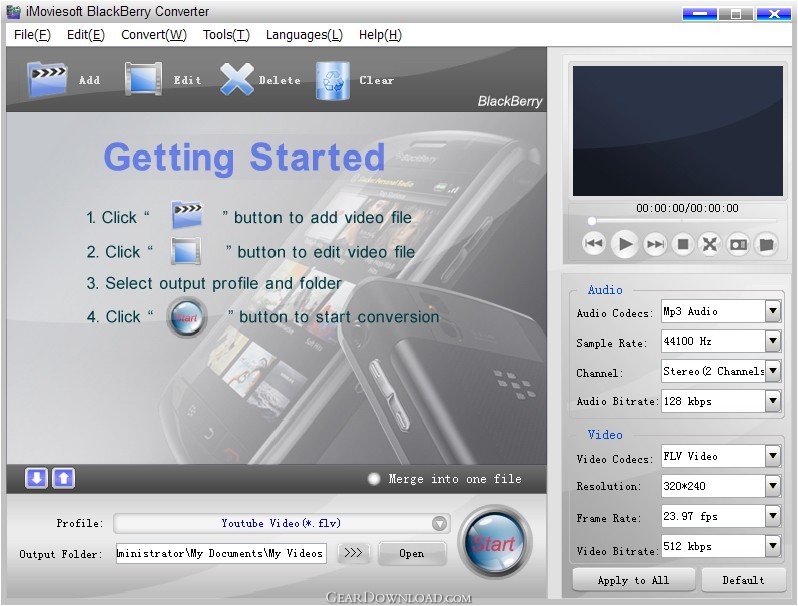798x606 pixels.
Task: Open the Sample Rate dropdown
Action: [773, 341]
